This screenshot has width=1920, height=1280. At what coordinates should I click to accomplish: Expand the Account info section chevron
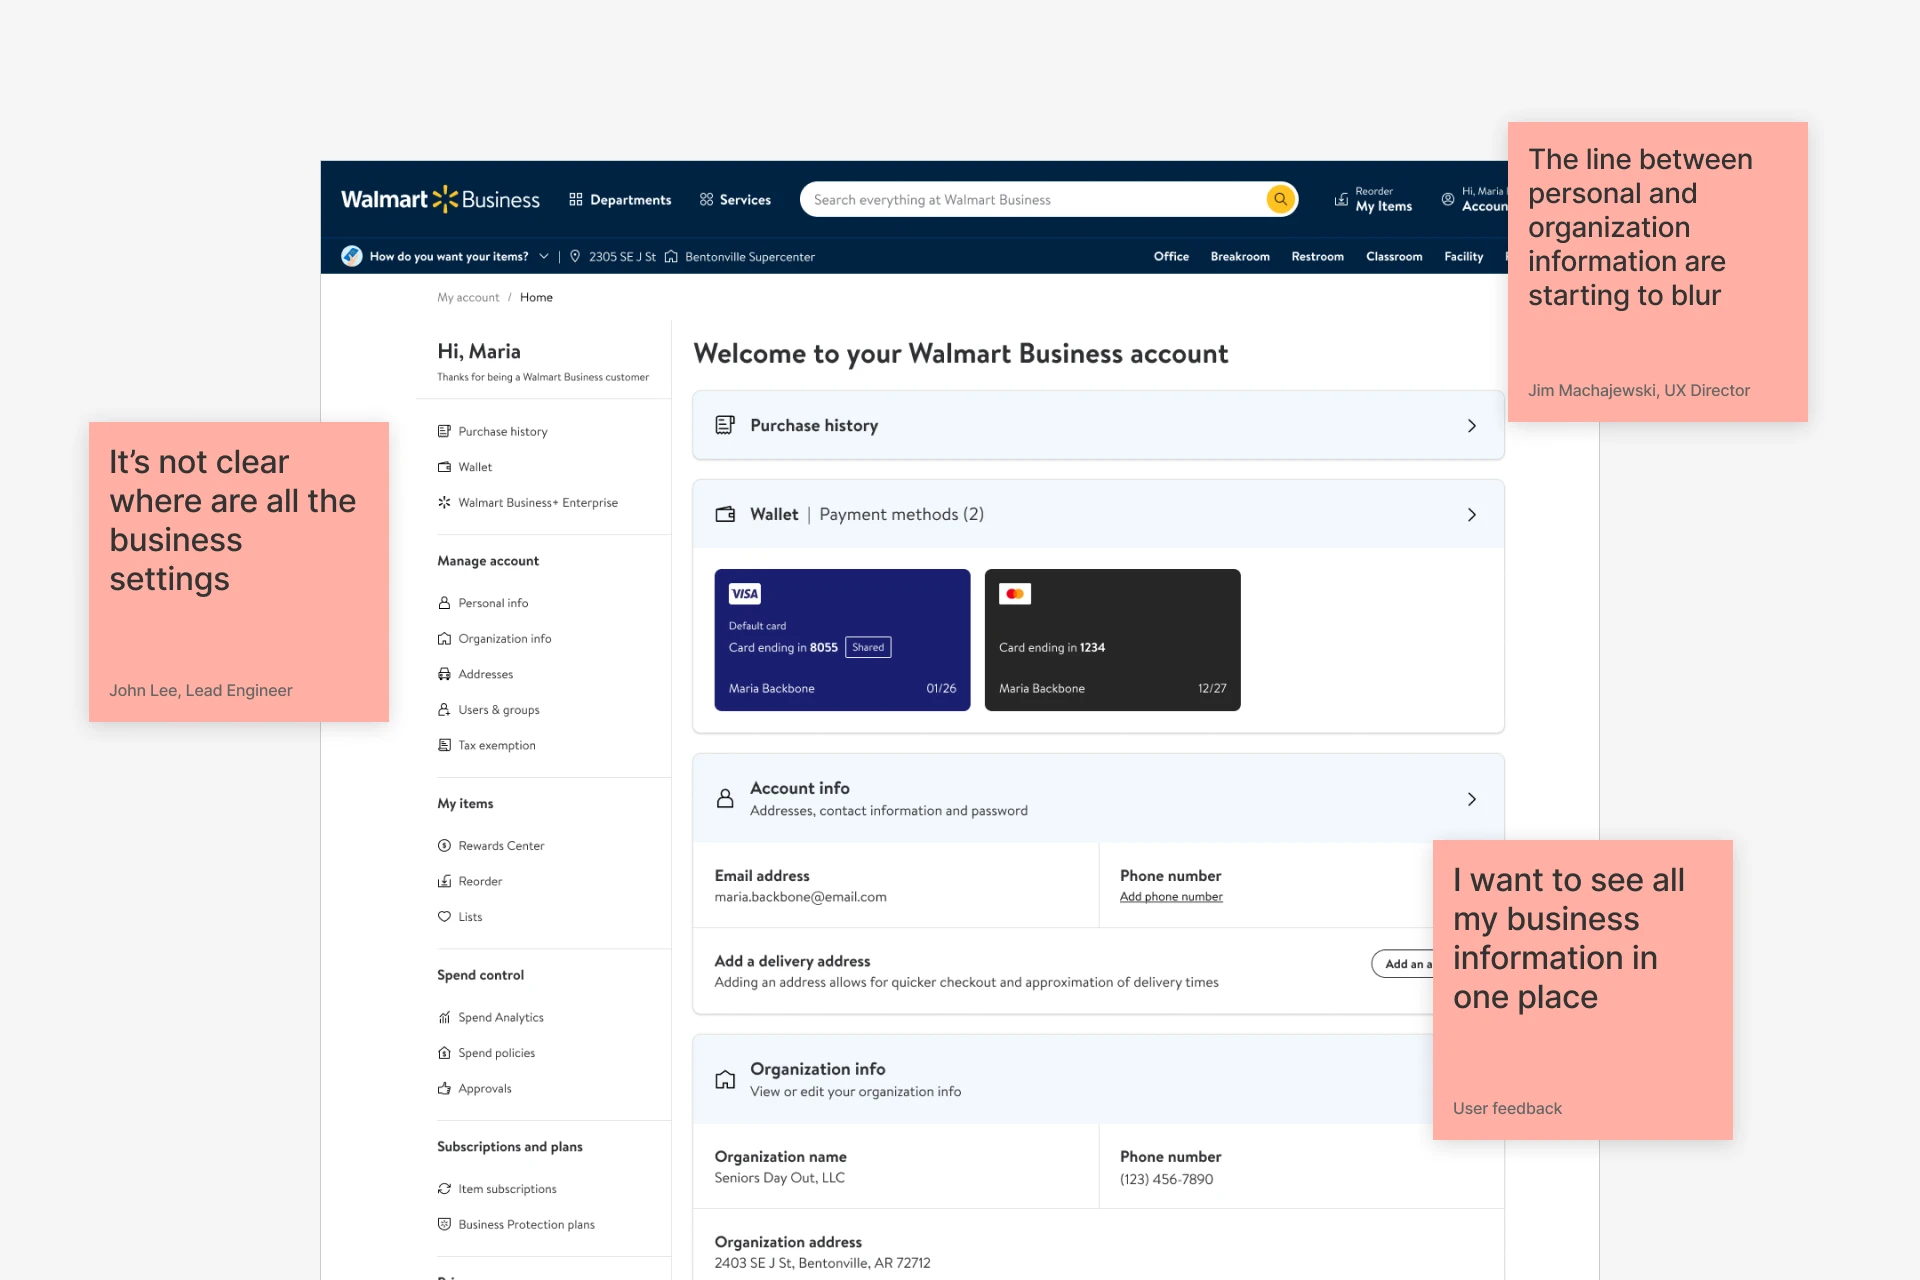(1472, 799)
